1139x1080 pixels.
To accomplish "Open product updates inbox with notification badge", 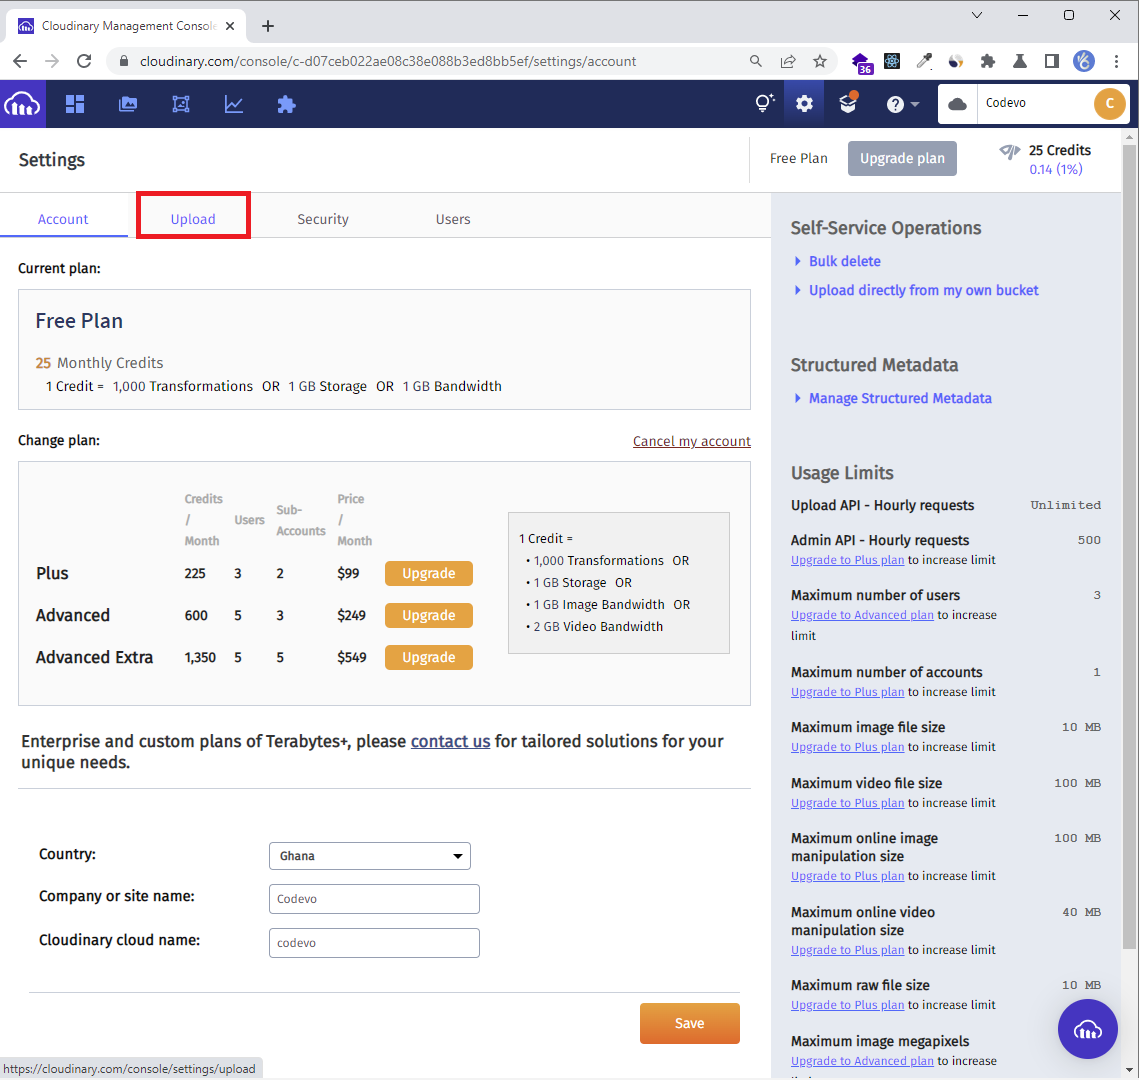I will (848, 103).
